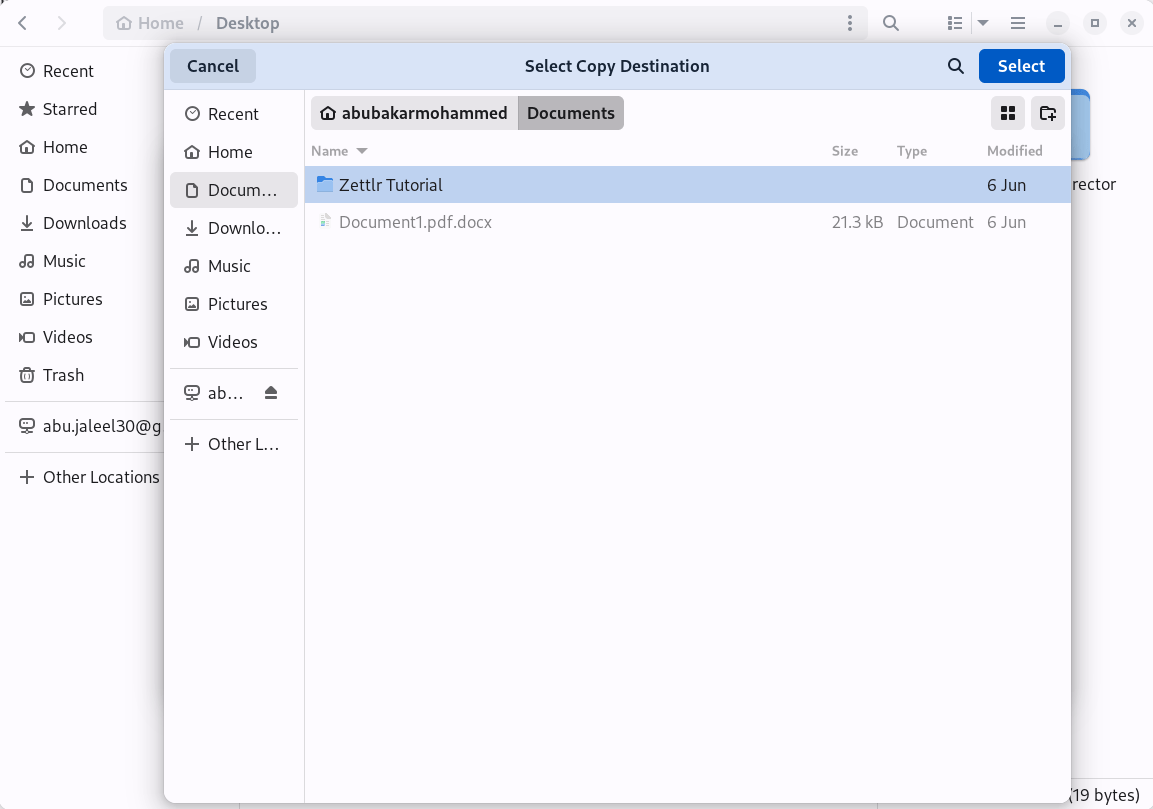Open the hamburger menu in Files titlebar

[1017, 22]
